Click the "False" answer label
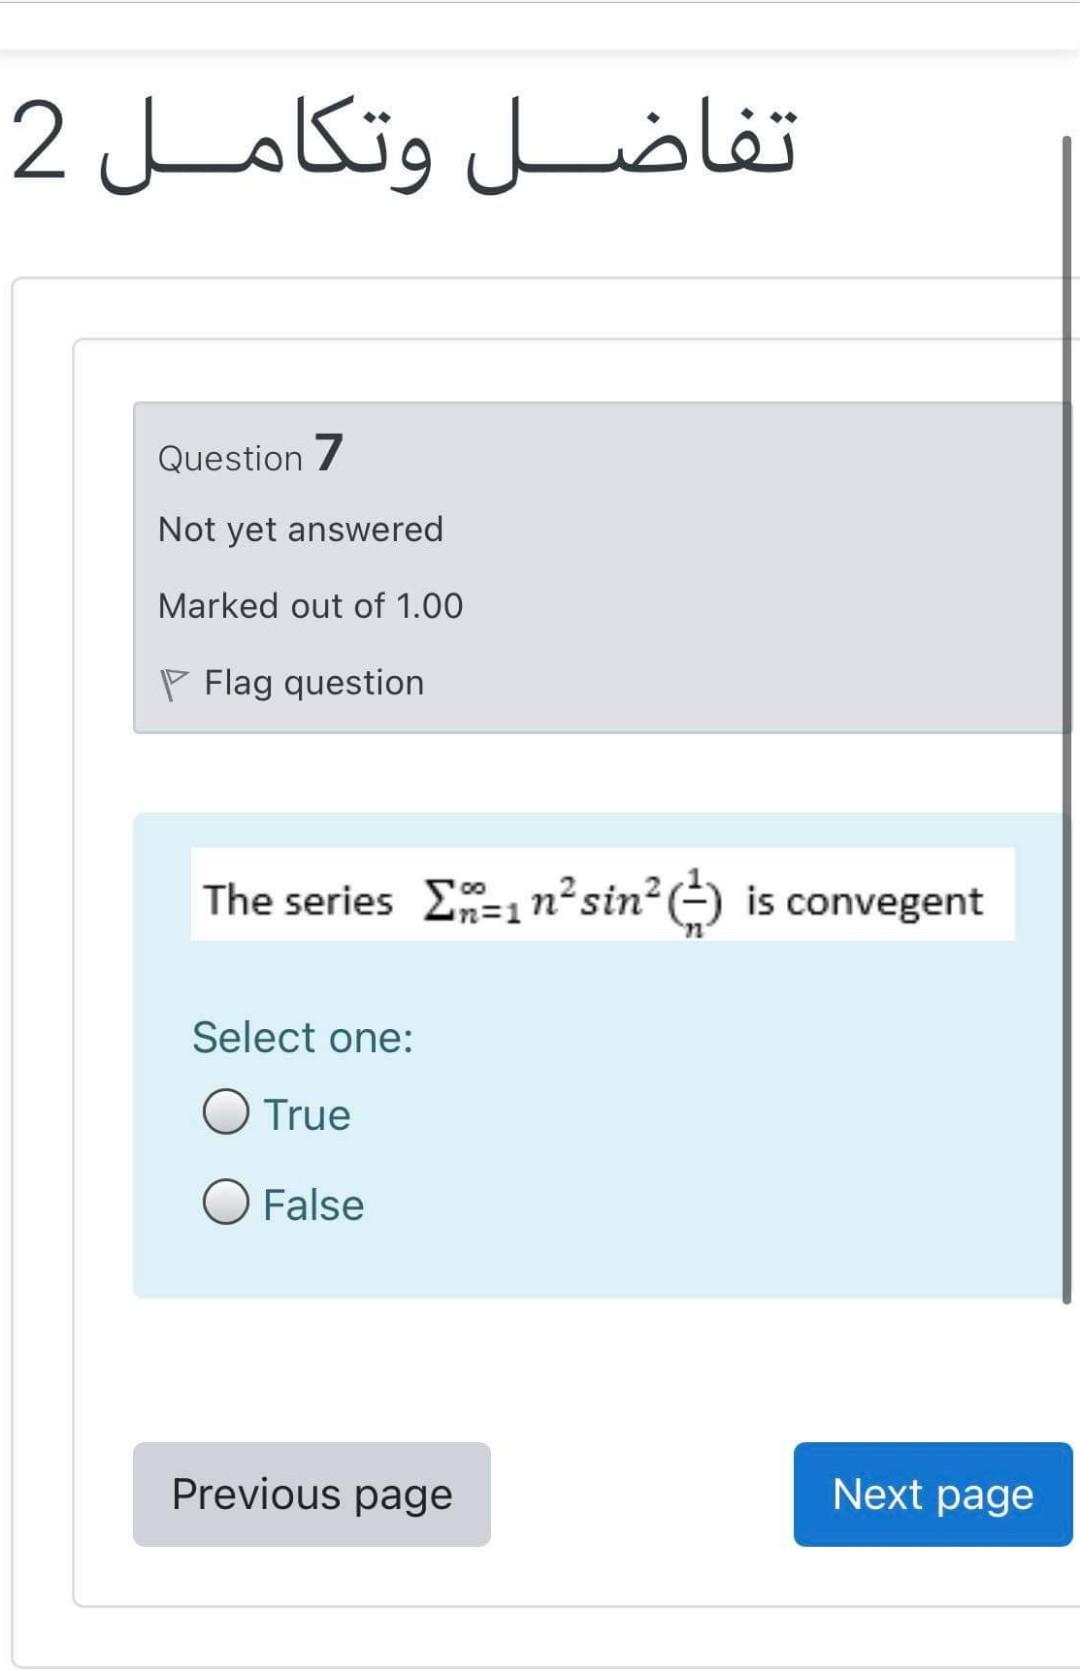1080x1670 pixels. pyautogui.click(x=313, y=1205)
